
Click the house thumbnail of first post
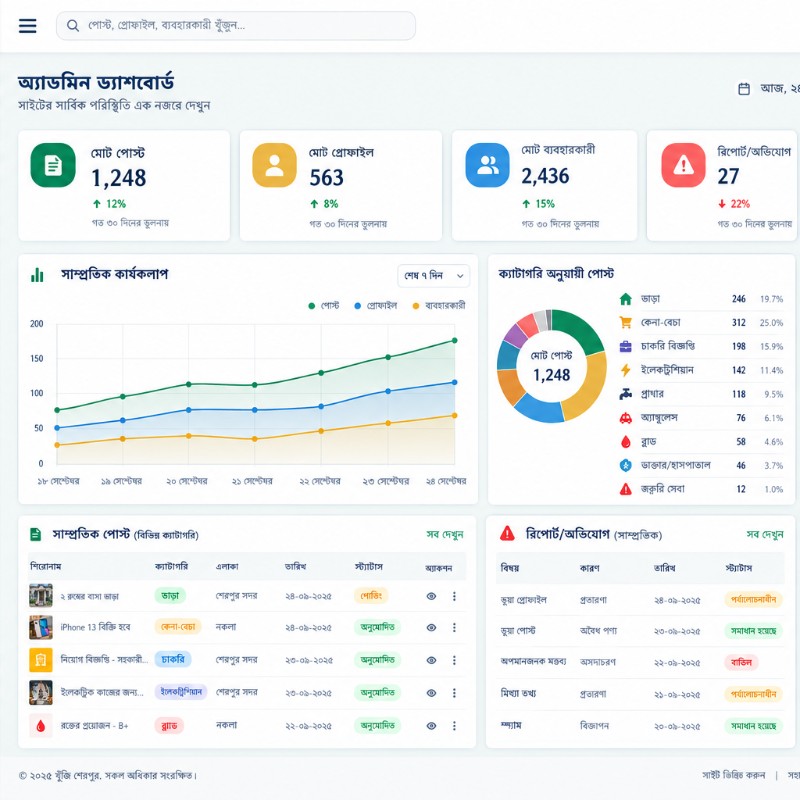click(41, 595)
